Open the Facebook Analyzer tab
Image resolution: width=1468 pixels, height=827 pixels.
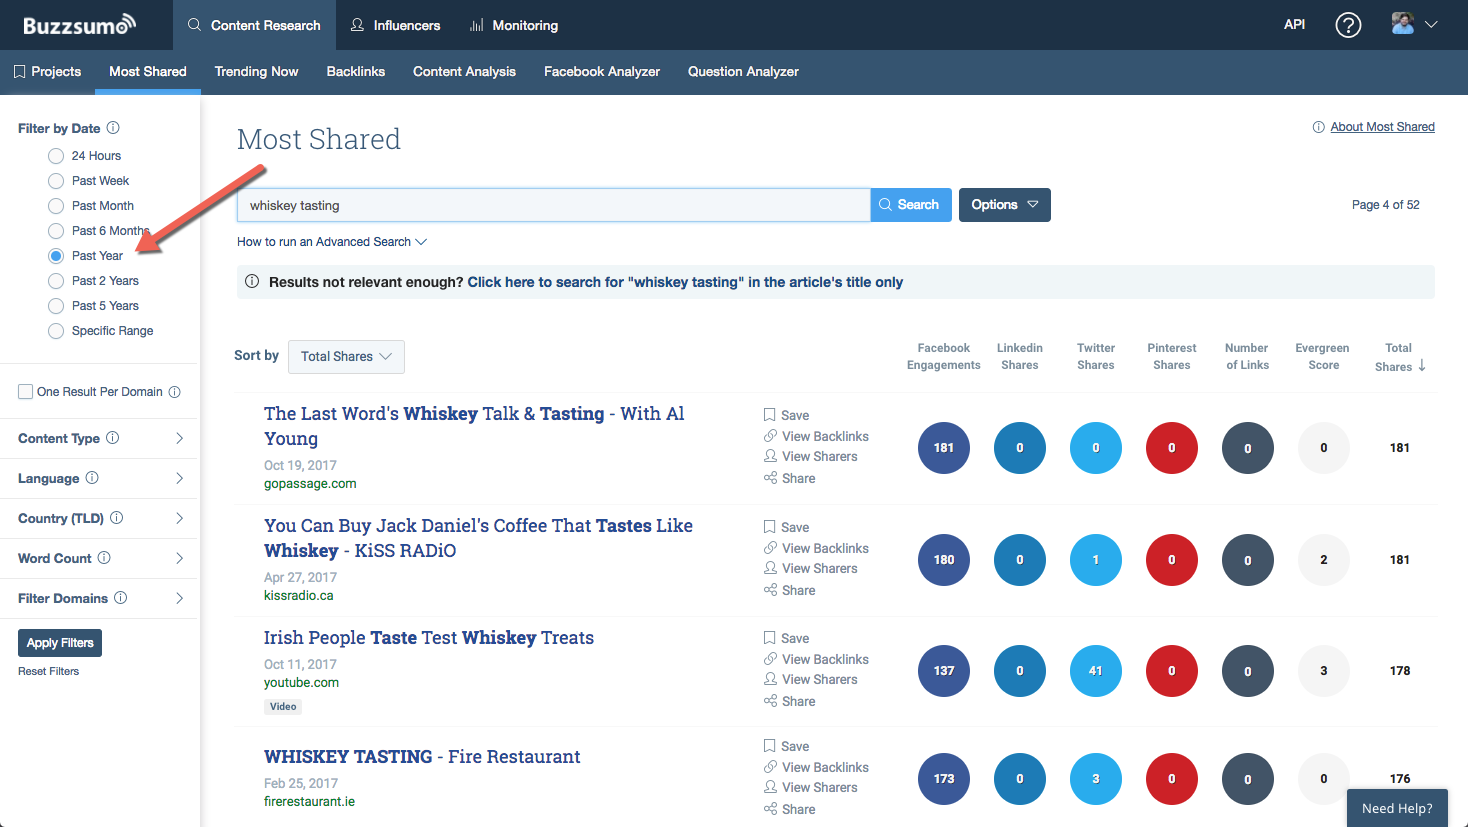602,72
